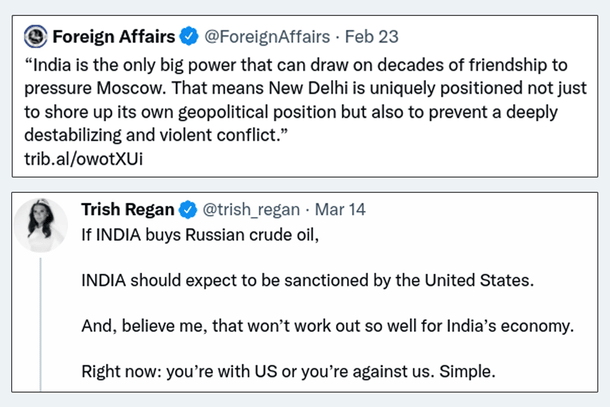Click the Trish Regan display name
The image size is (610, 407).
(x=127, y=210)
